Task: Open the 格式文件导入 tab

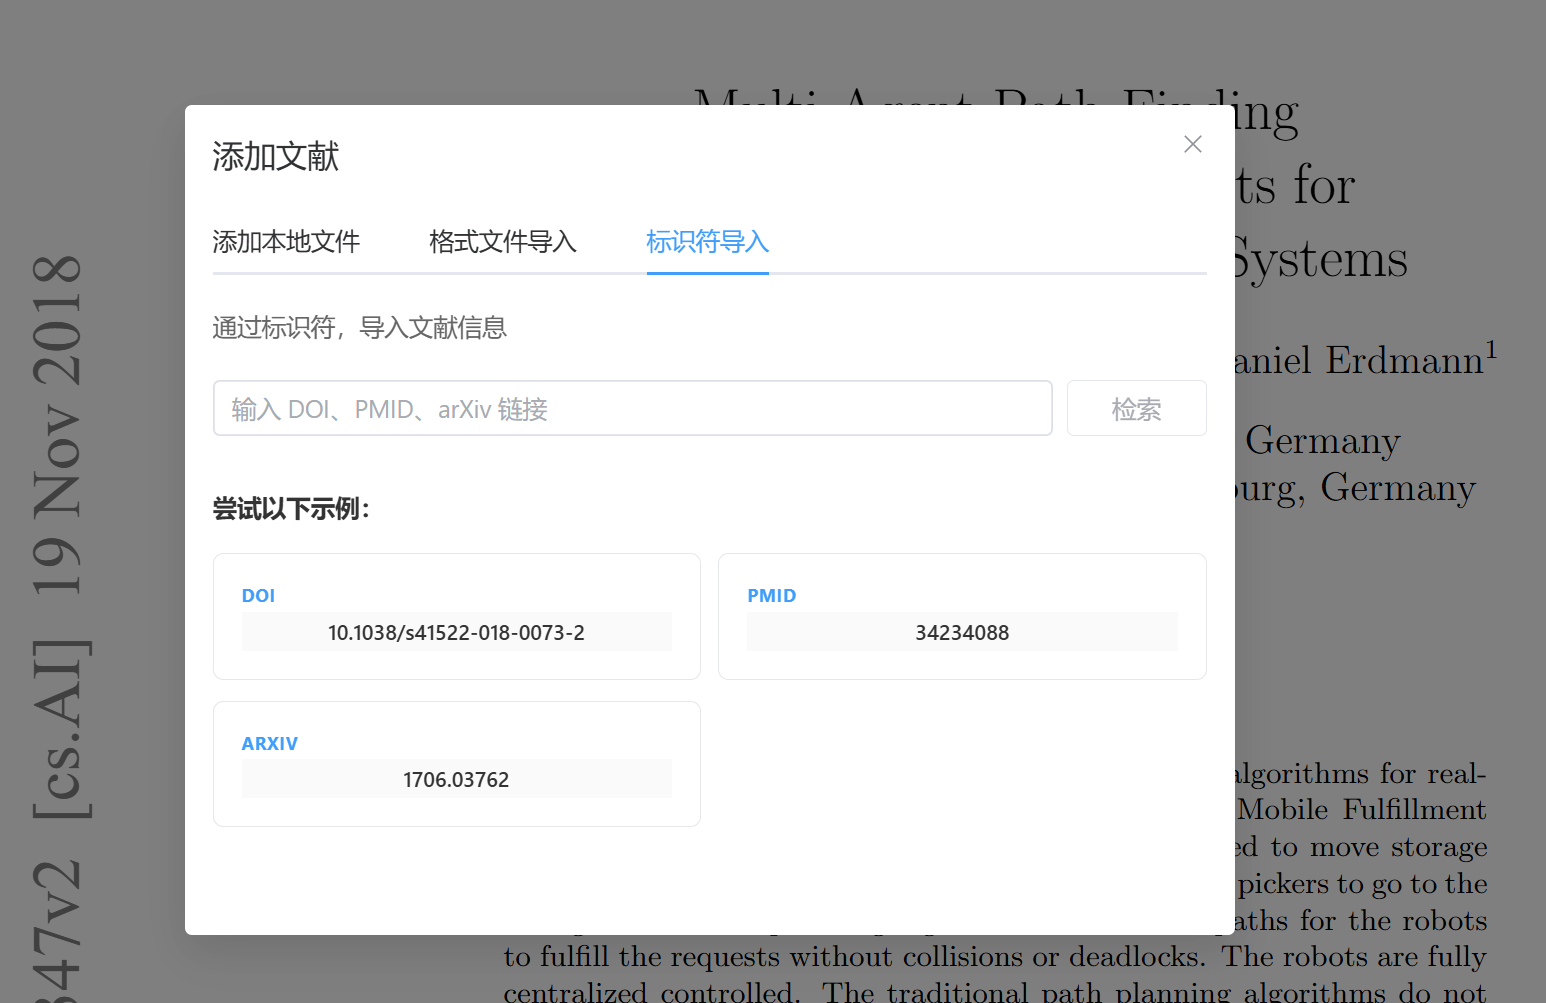Action: (502, 242)
